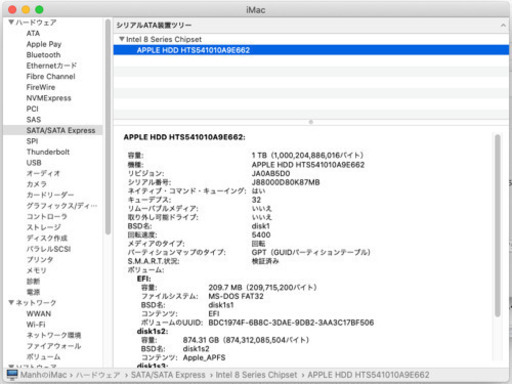Click the volume UUID BDC1974F value
The width and height of the screenshot is (512, 384).
pyautogui.click(x=291, y=322)
